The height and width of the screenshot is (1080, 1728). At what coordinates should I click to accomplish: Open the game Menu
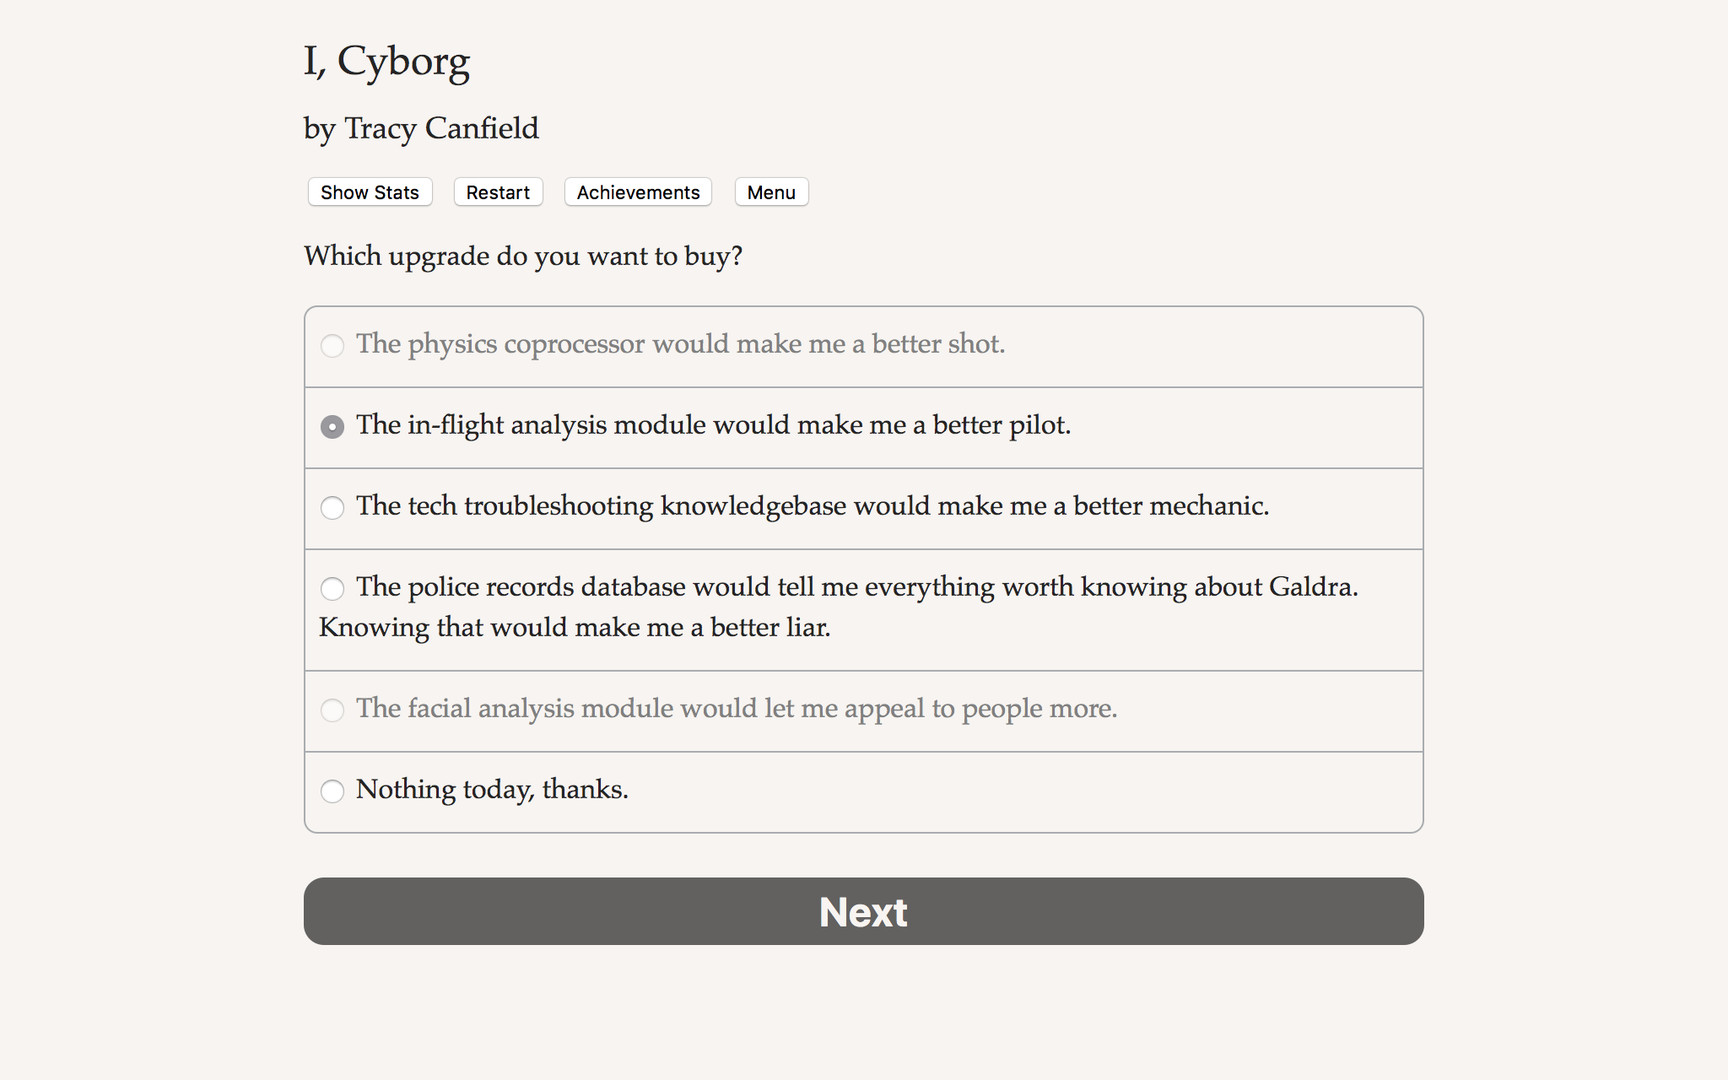[770, 192]
